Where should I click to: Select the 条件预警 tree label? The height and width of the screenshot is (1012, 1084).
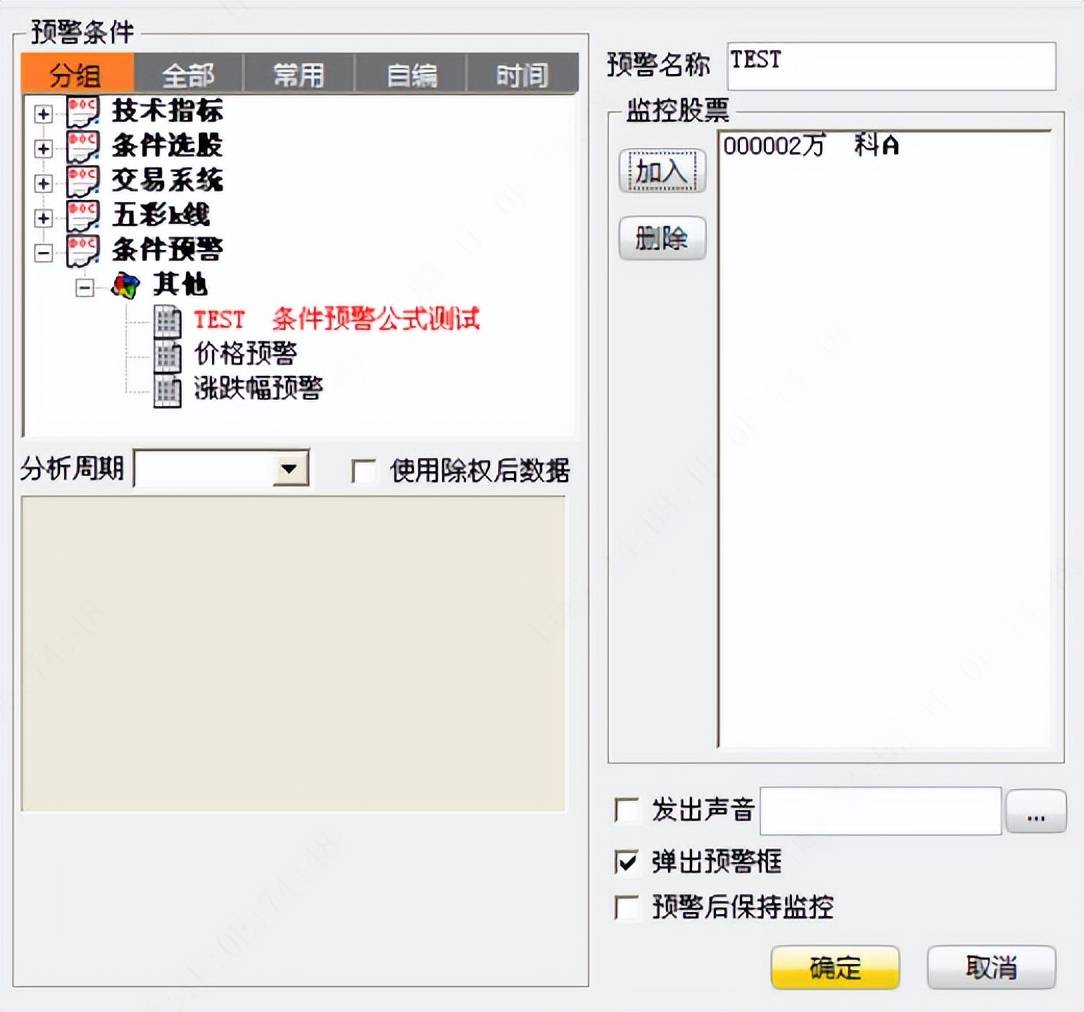coord(167,249)
